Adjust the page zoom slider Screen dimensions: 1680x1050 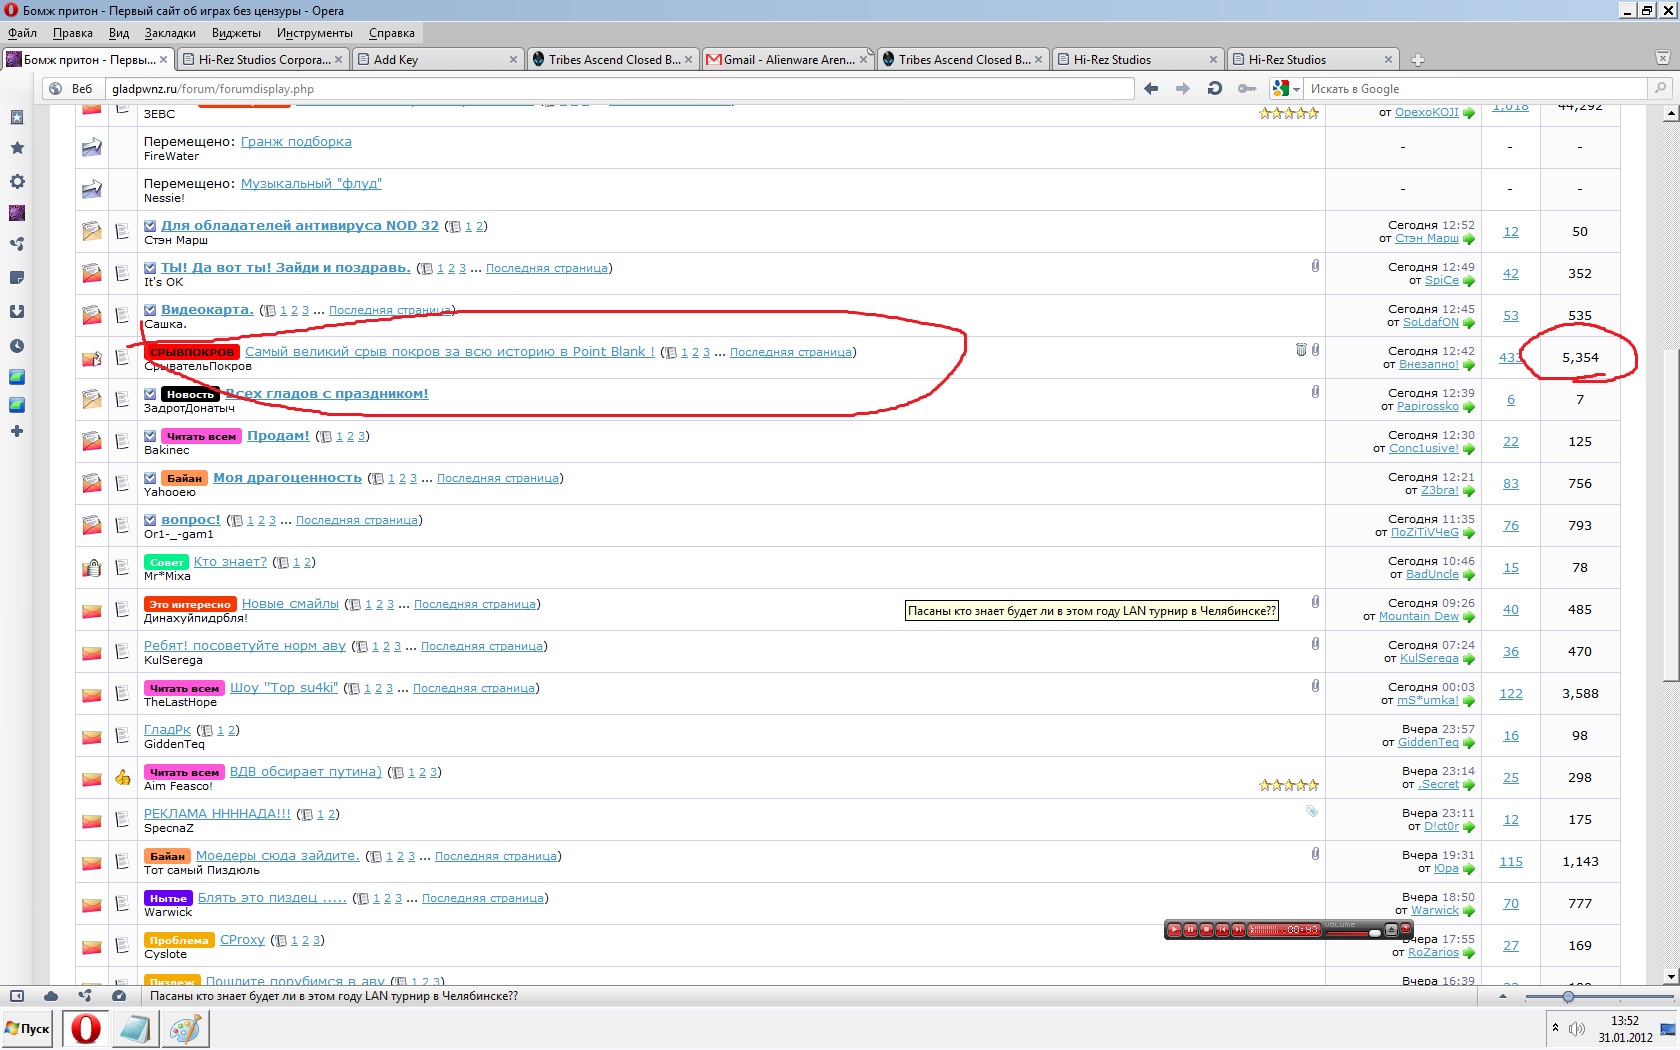(1568, 997)
